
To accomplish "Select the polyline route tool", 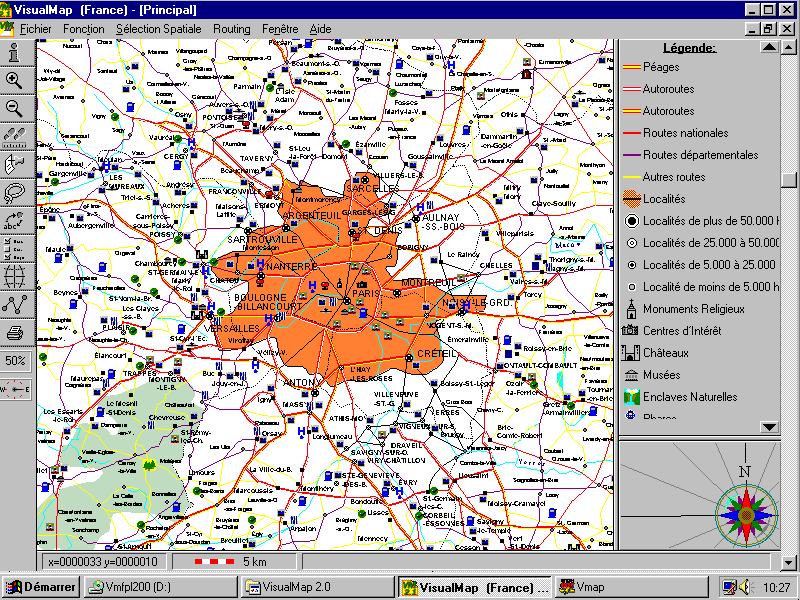I will tap(15, 305).
